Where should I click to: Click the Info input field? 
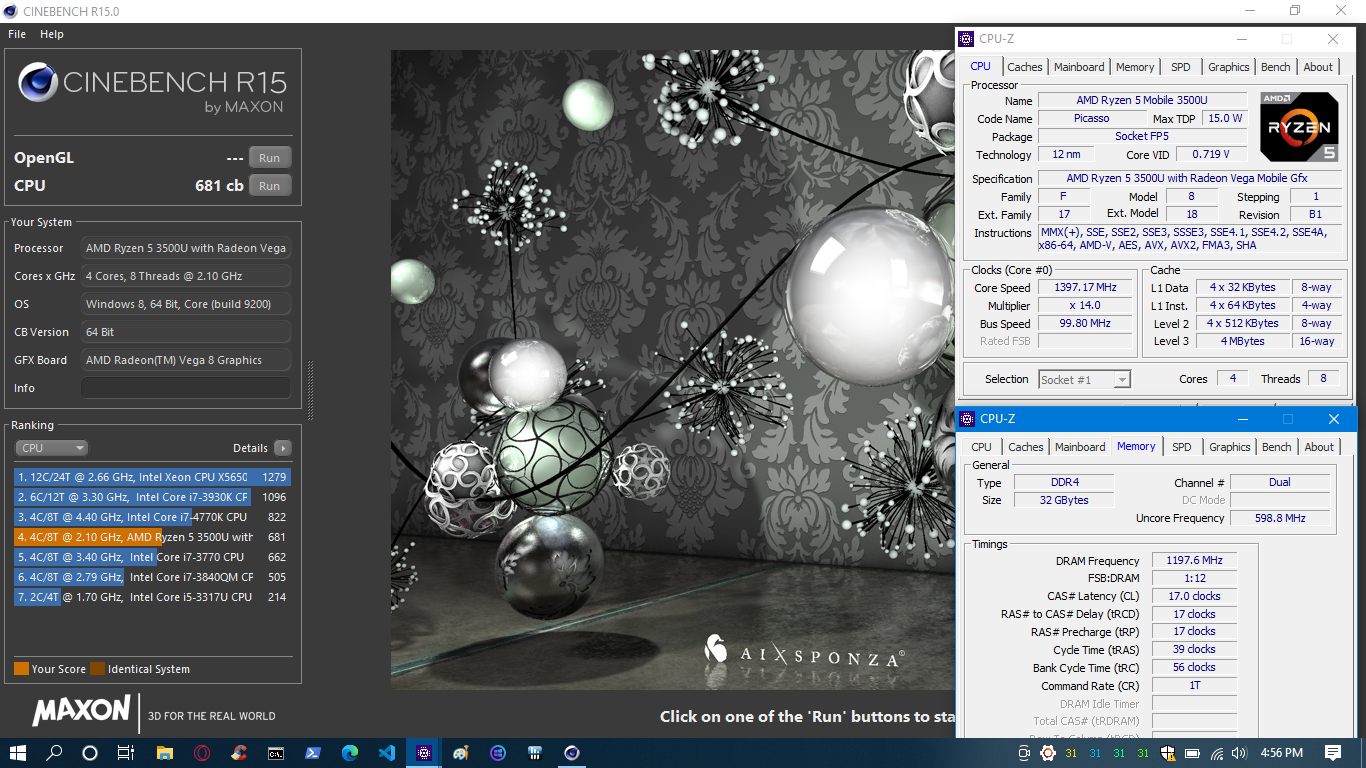point(186,388)
